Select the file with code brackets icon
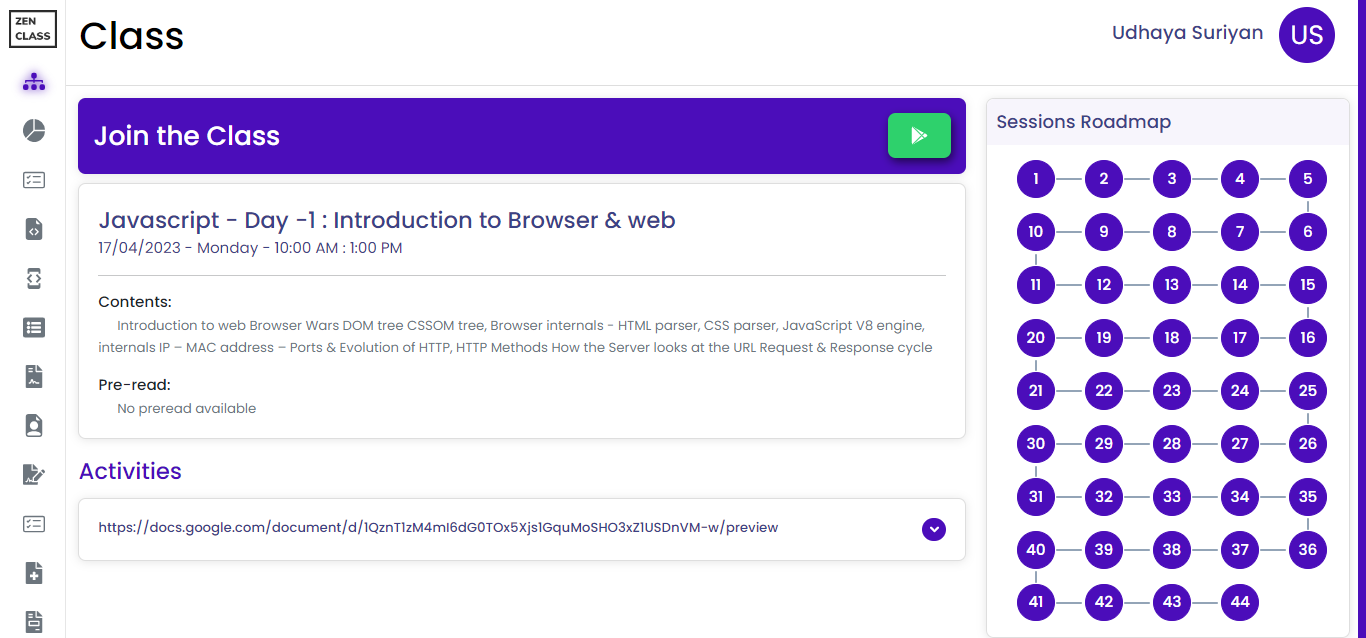 click(34, 229)
